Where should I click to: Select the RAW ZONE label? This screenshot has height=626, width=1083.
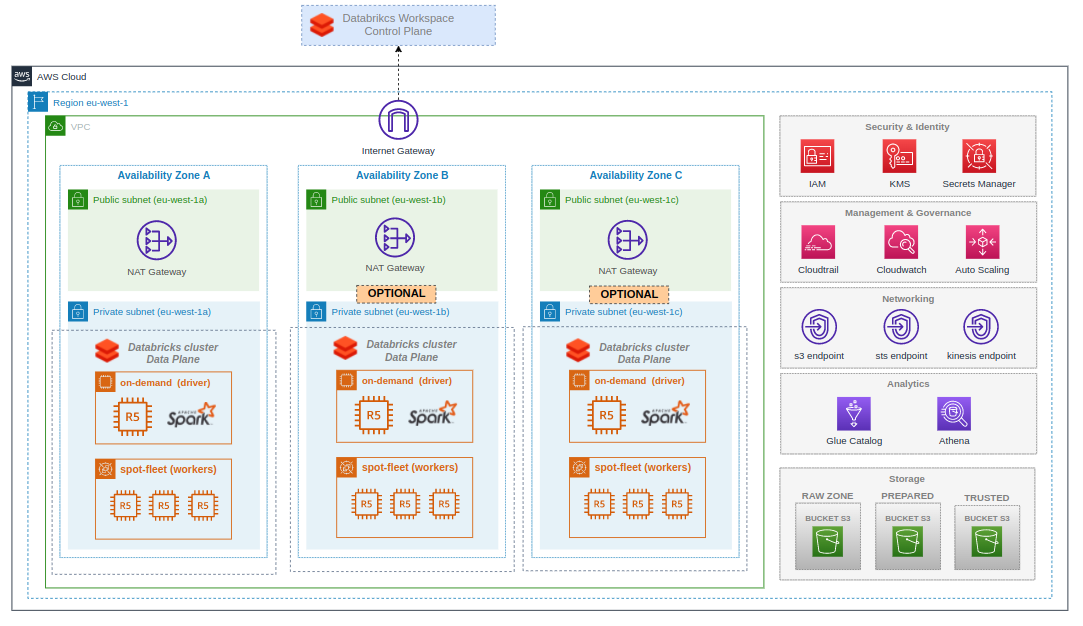(x=826, y=496)
